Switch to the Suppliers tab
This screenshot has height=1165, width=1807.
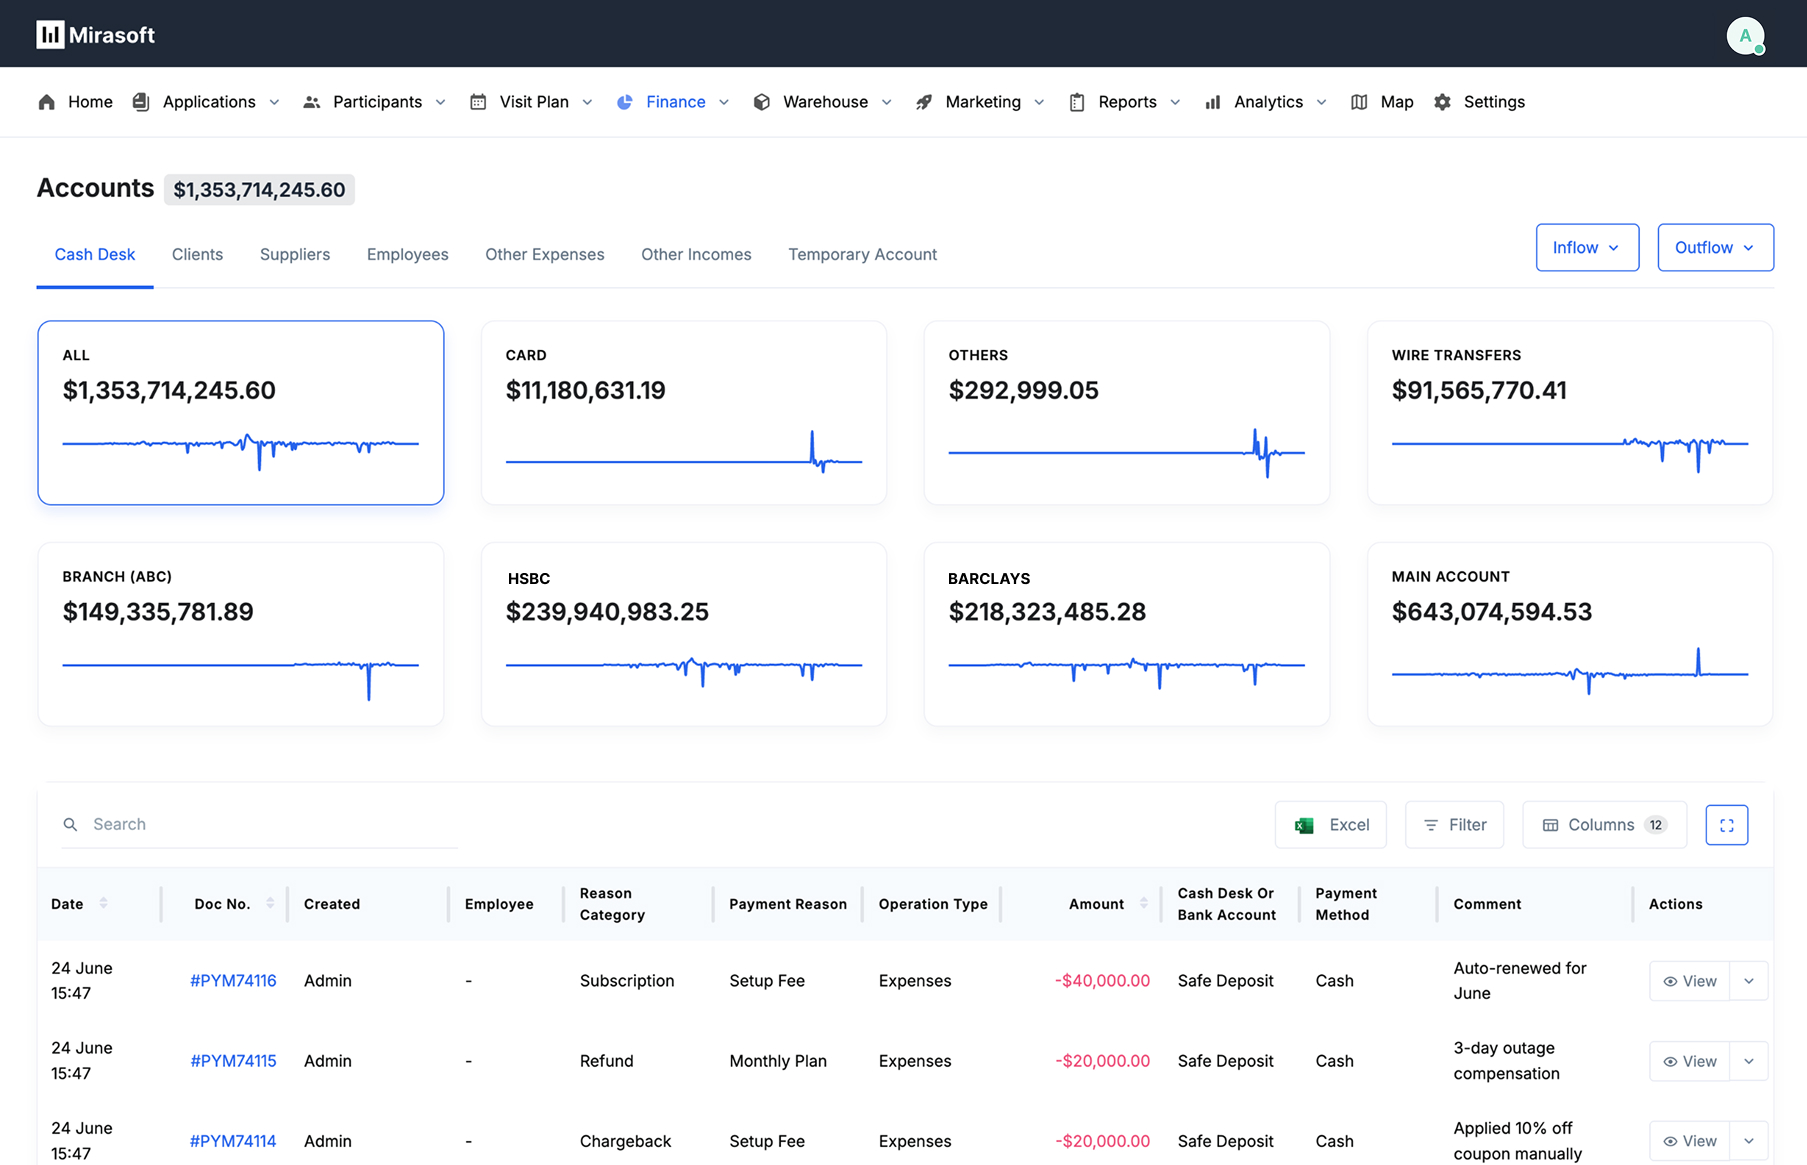[295, 255]
